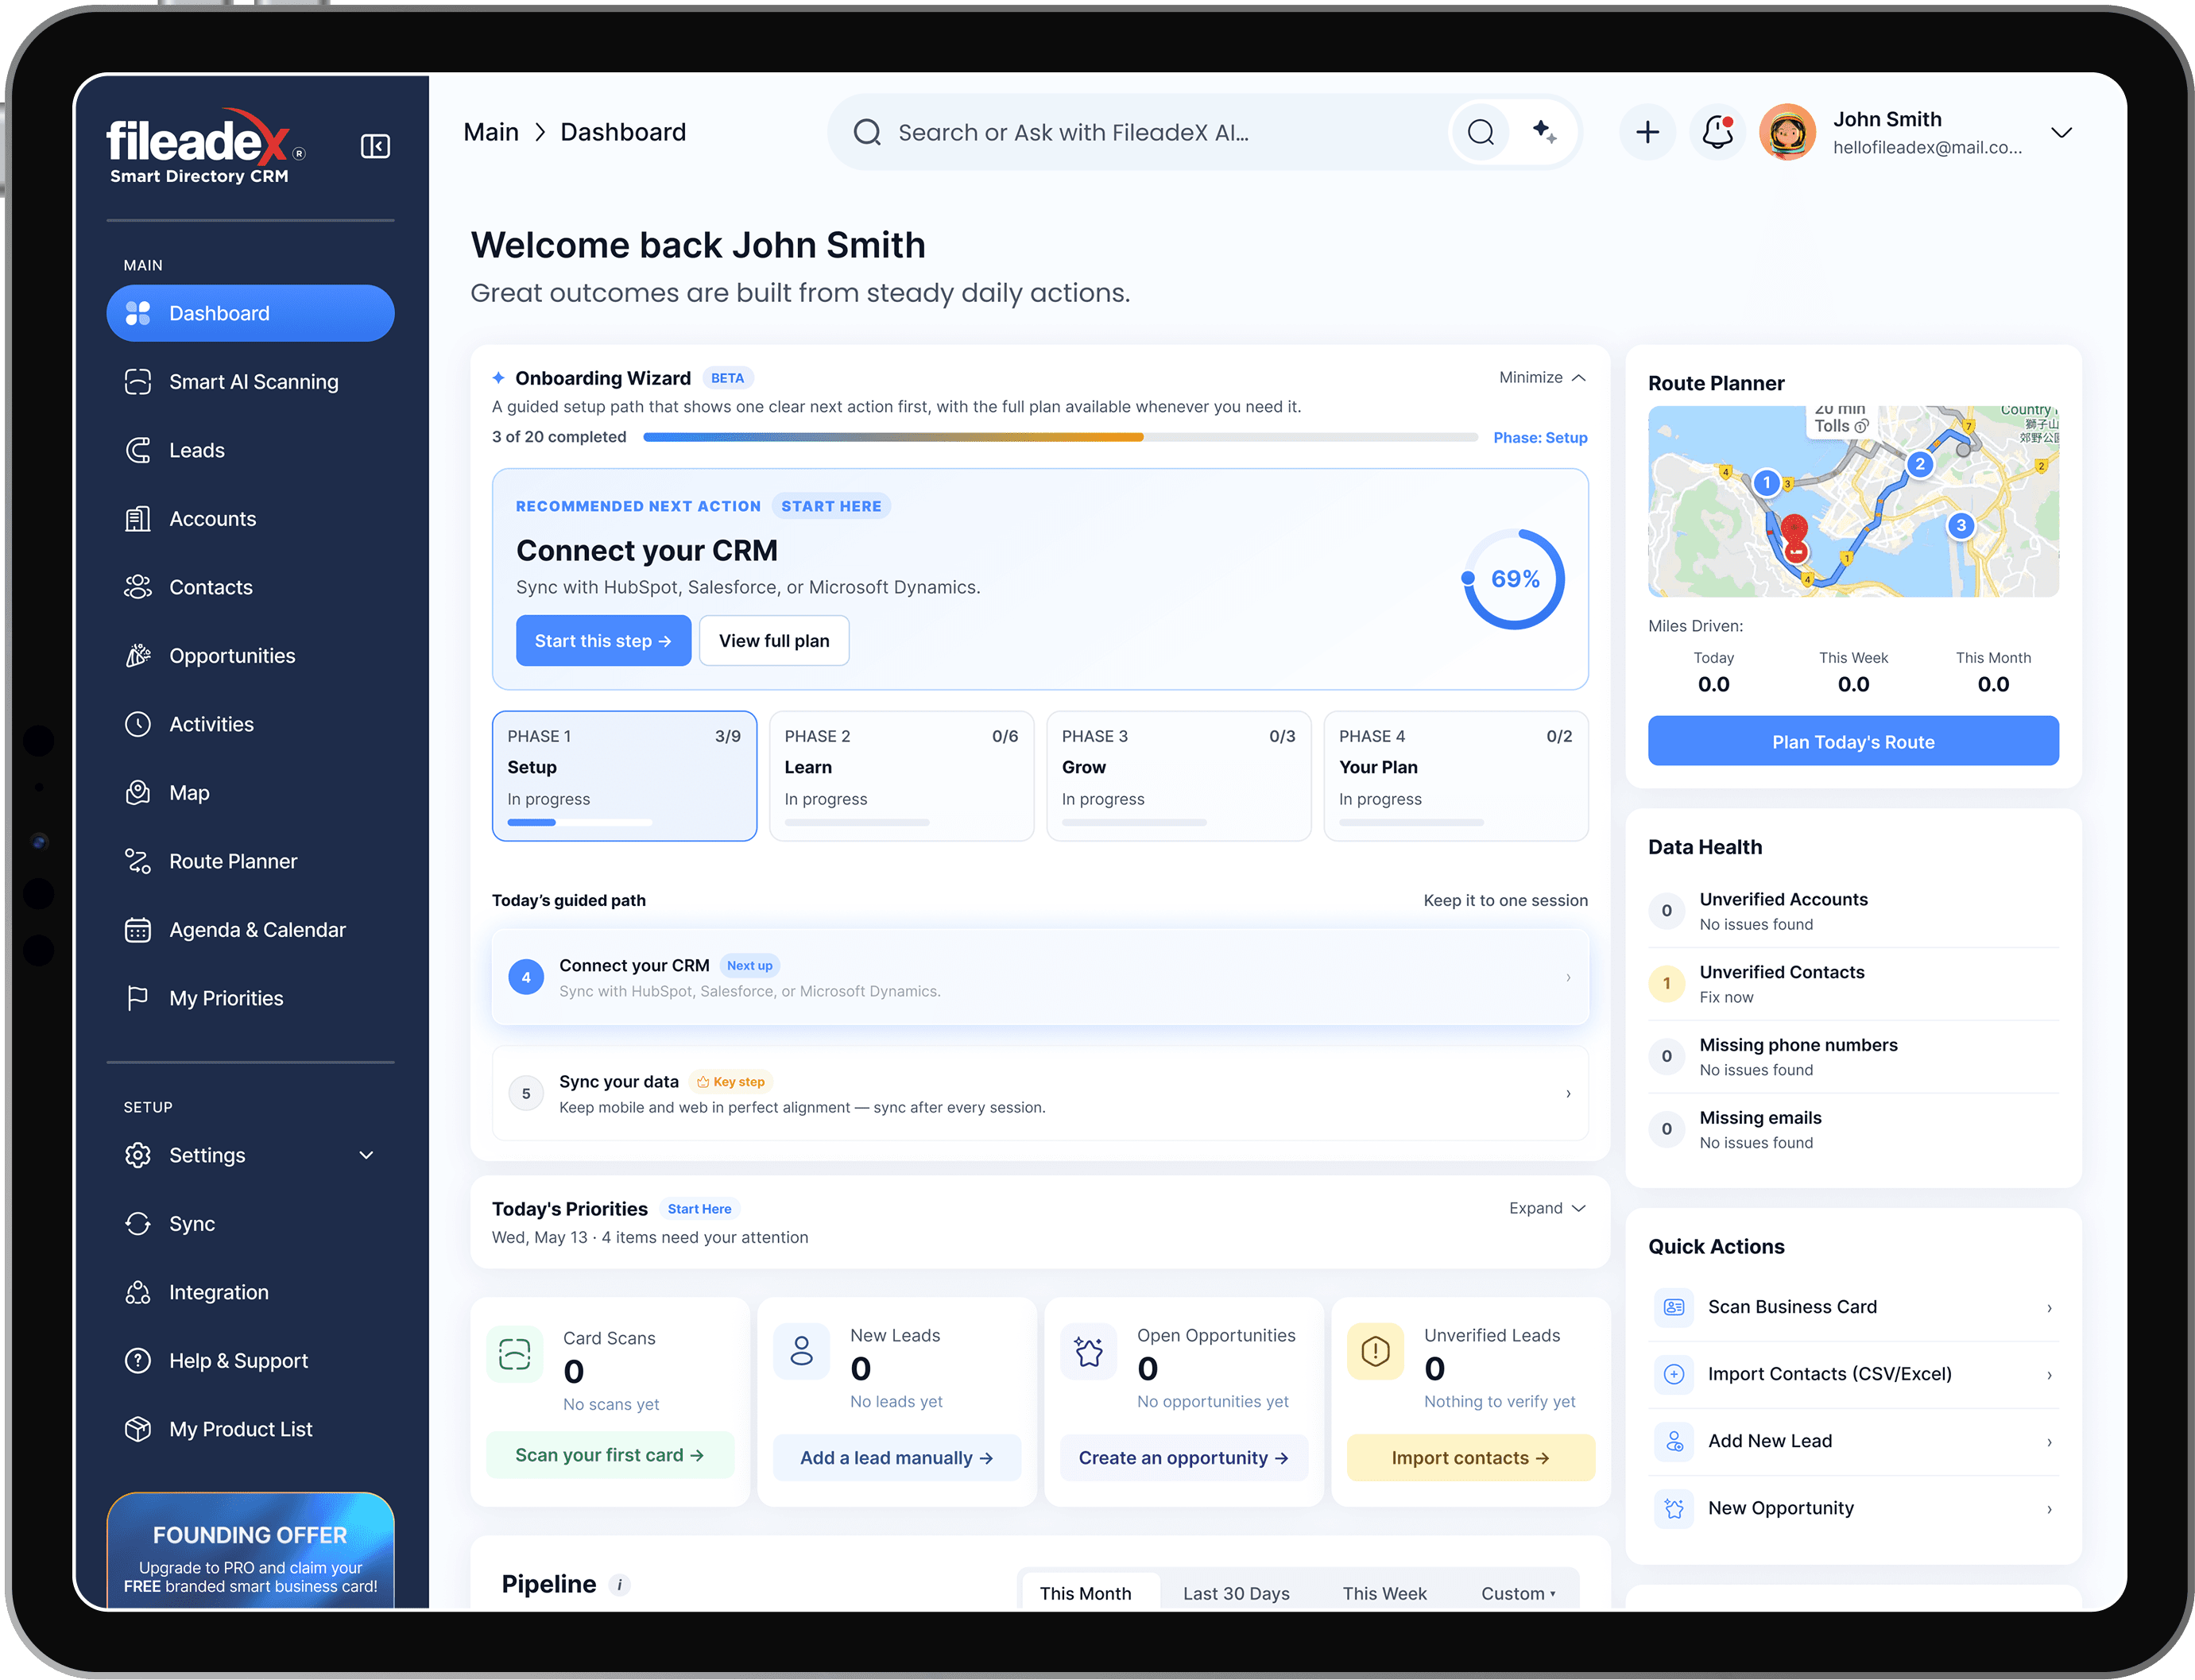Expand Today's Priorities section
2195x1680 pixels.
[x=1547, y=1208]
